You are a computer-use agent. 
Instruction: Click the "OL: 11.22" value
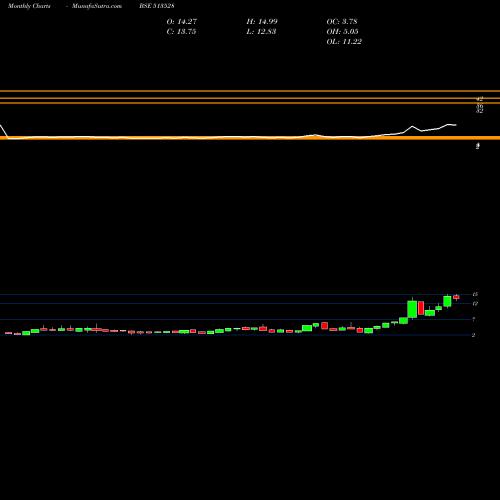(344, 41)
